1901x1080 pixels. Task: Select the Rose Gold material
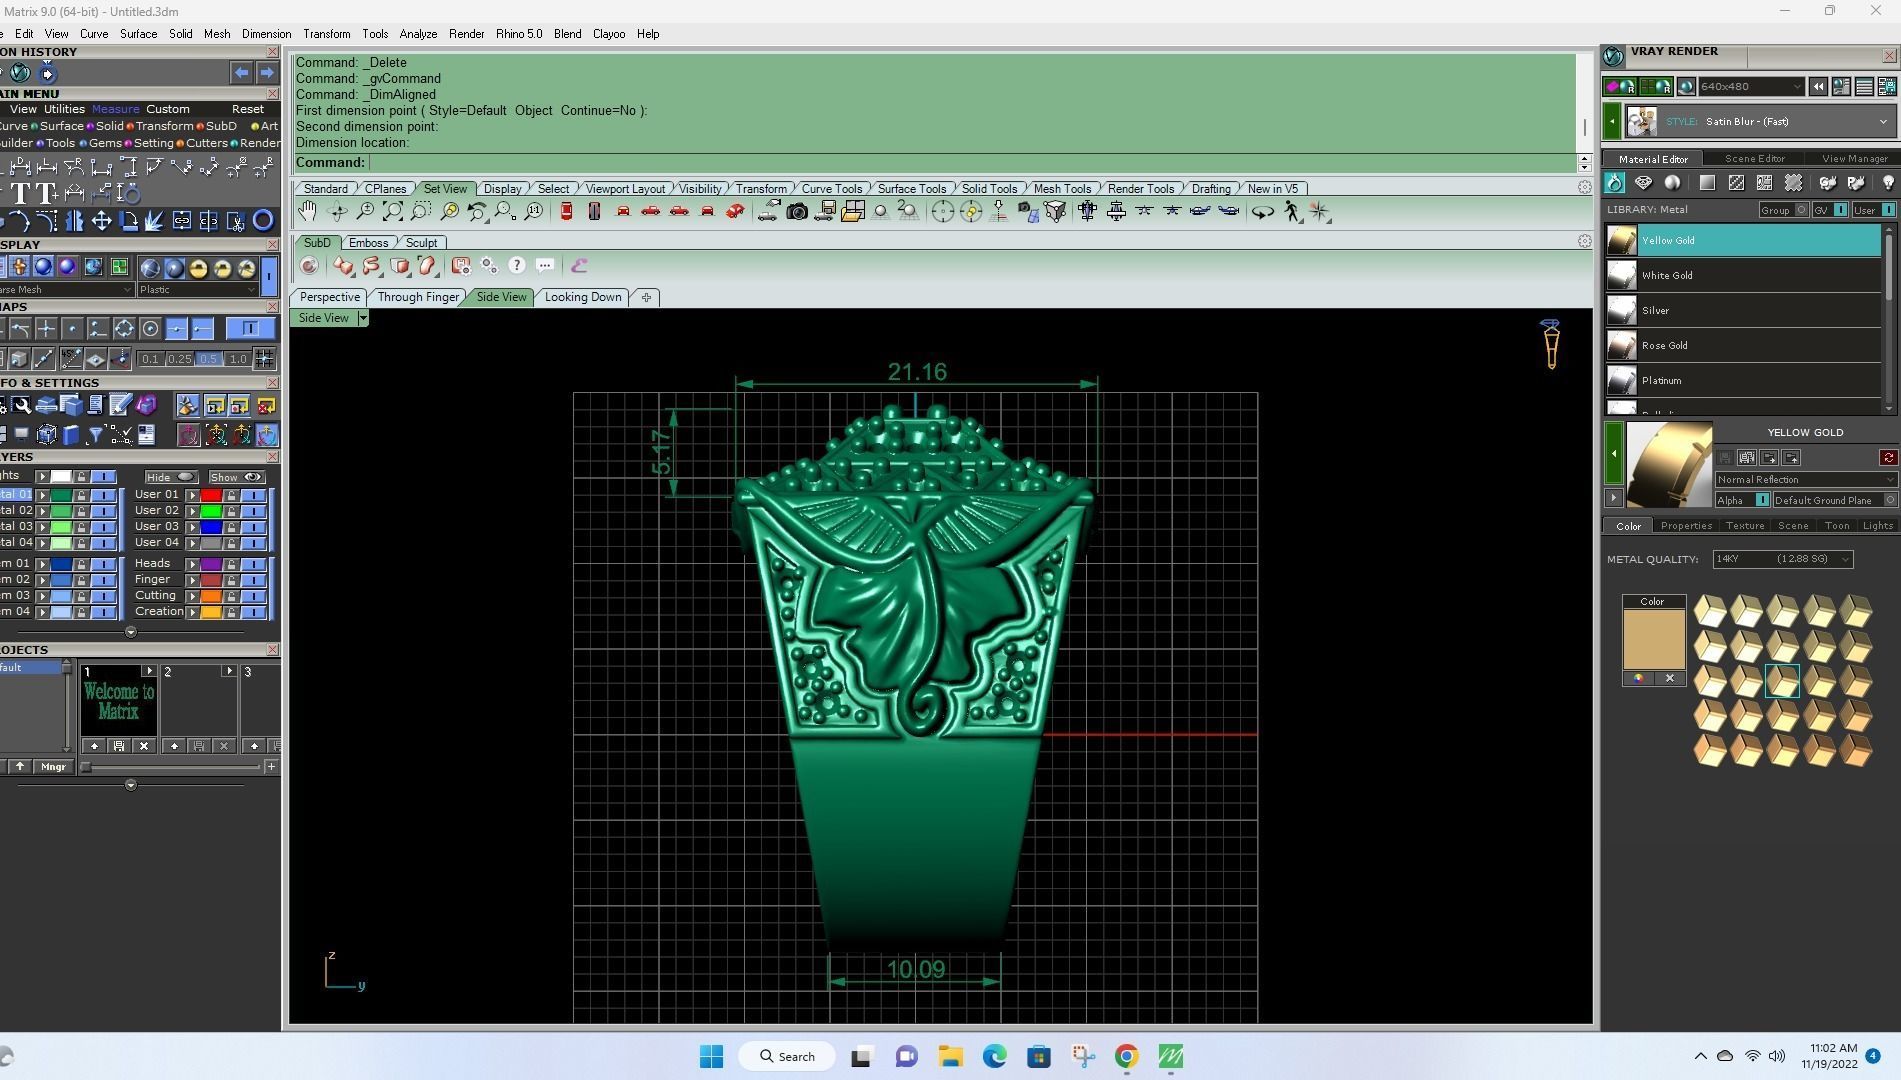click(1743, 346)
